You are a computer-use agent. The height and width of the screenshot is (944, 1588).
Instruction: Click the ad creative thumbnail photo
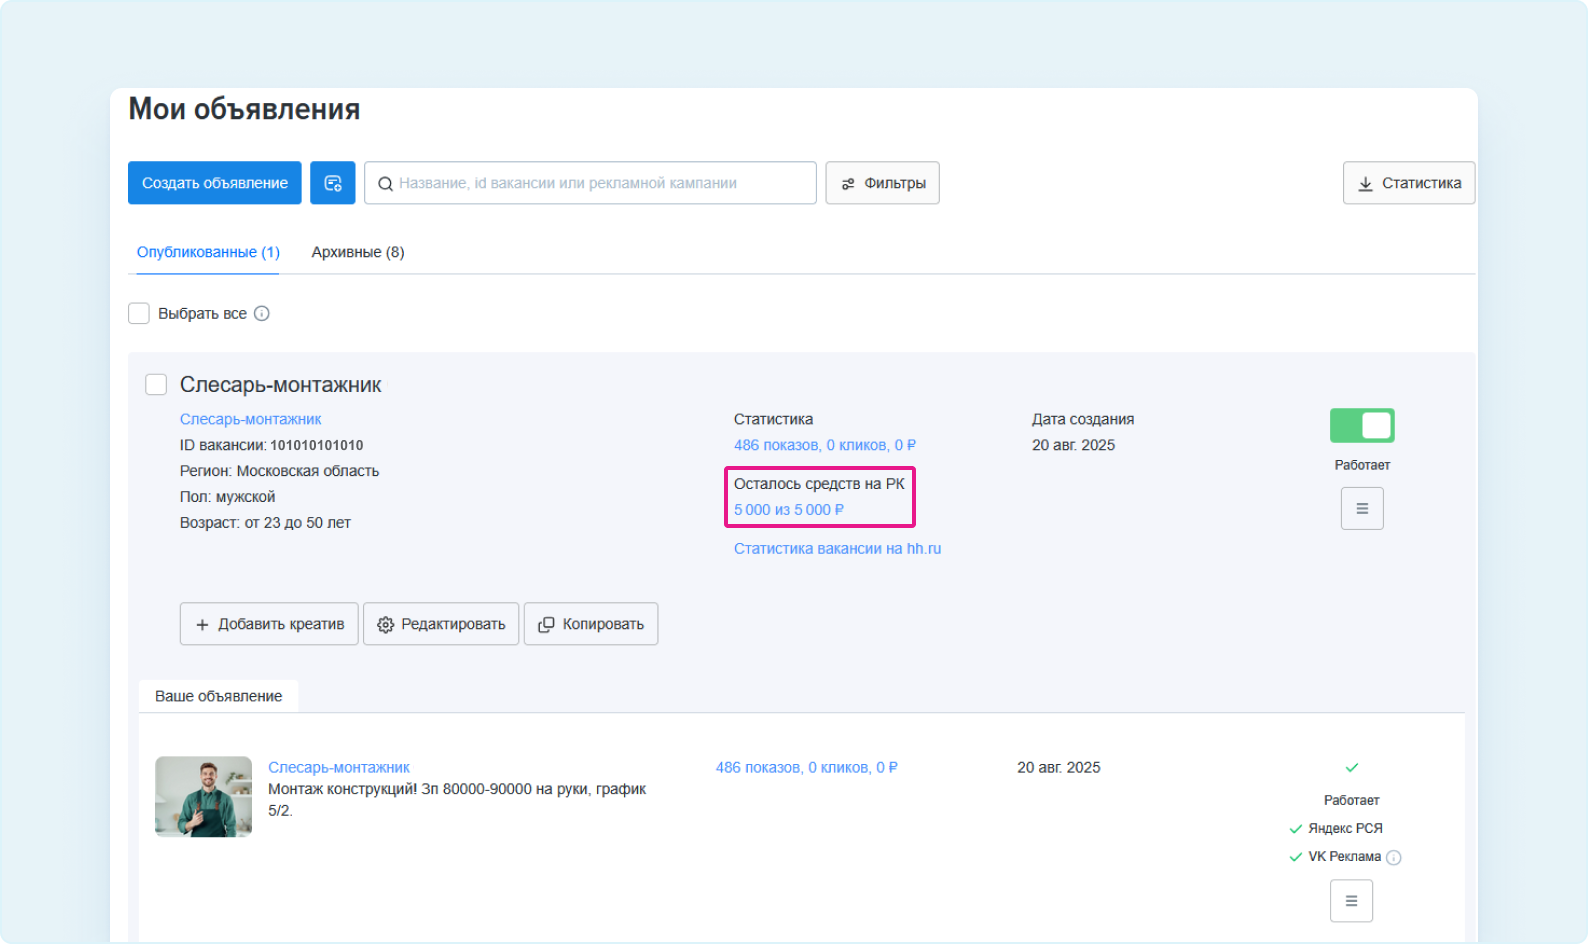(x=204, y=796)
